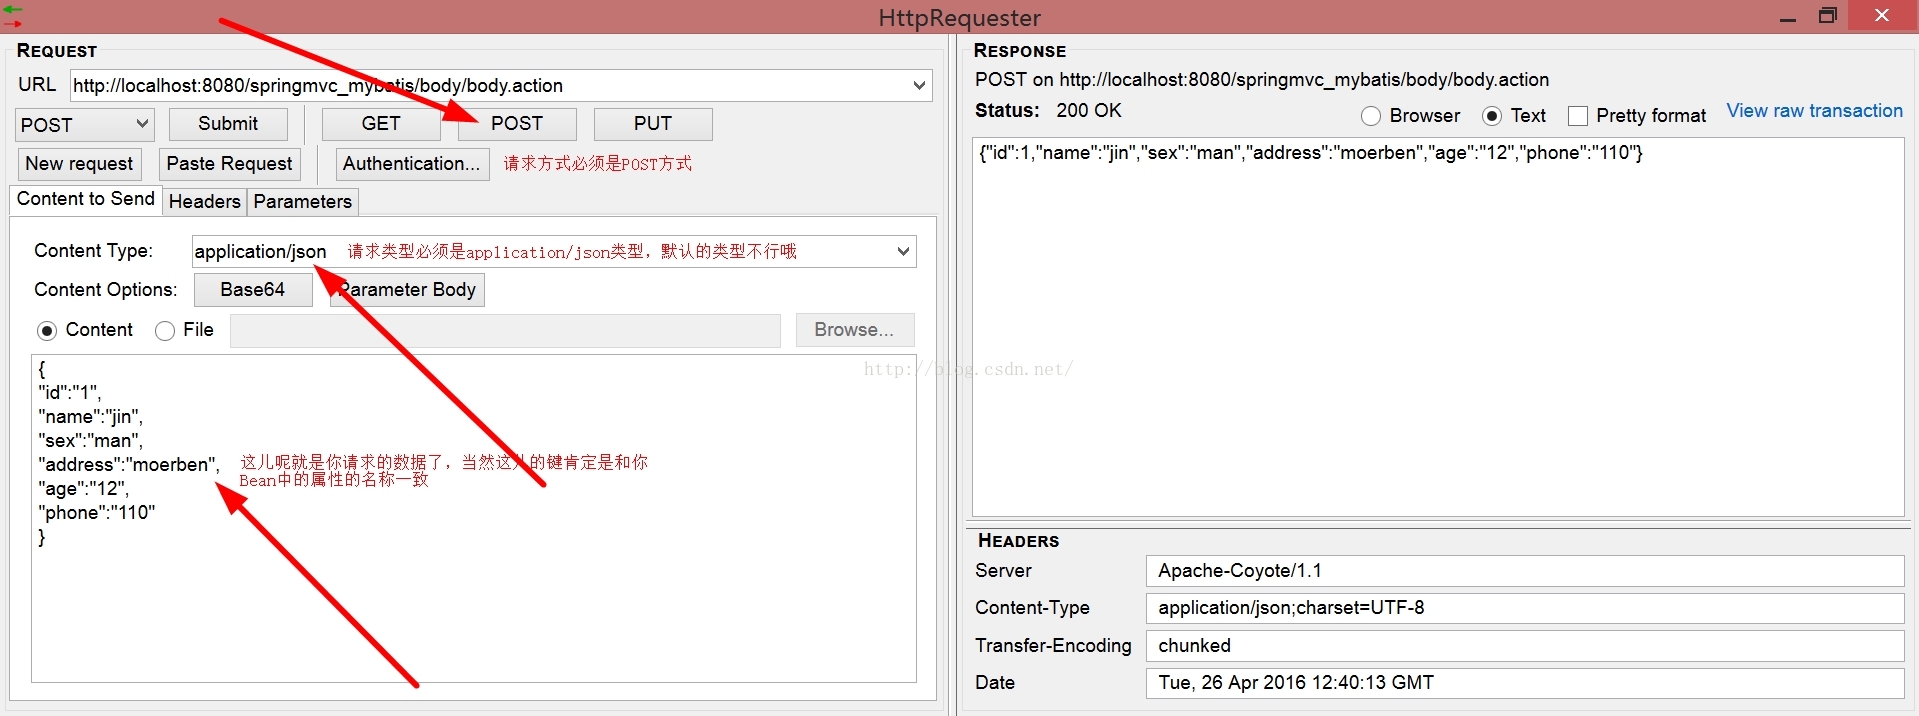Screen dimensions: 1919x716
Task: Click the Paste Request button
Action: point(229,164)
